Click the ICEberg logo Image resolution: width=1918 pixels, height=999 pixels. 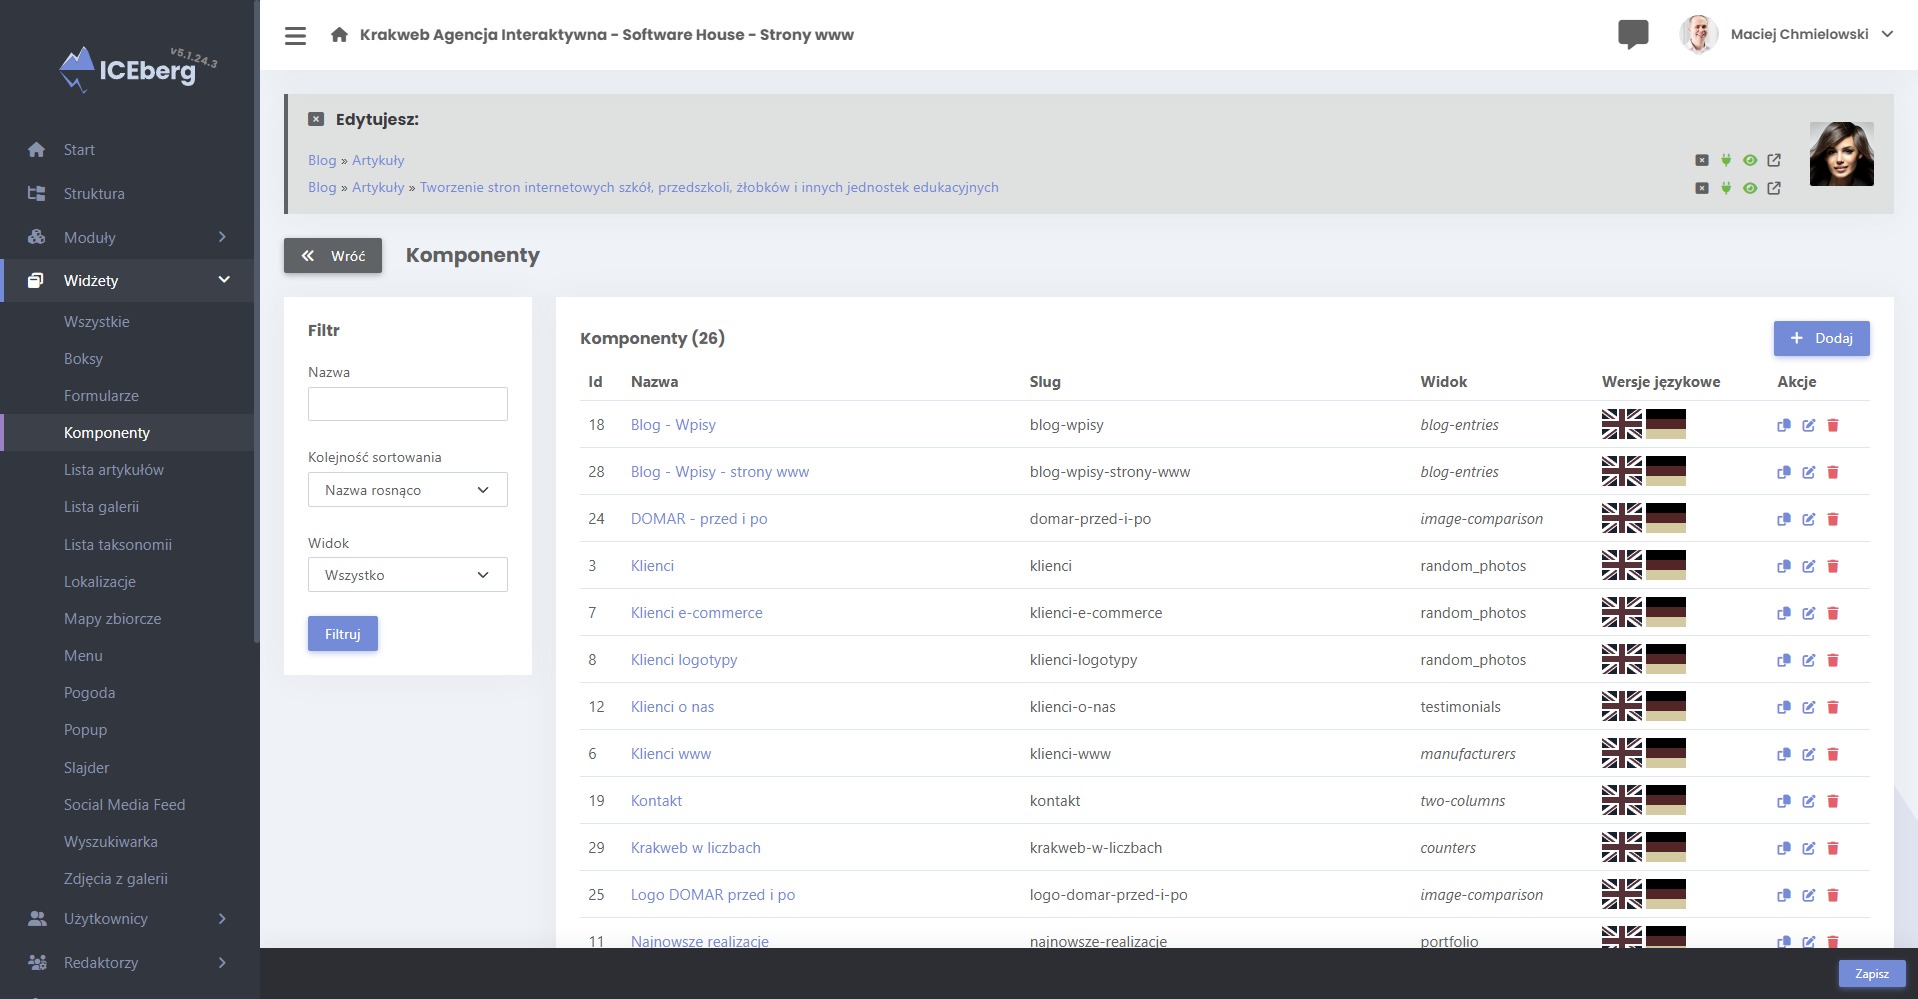pos(137,70)
